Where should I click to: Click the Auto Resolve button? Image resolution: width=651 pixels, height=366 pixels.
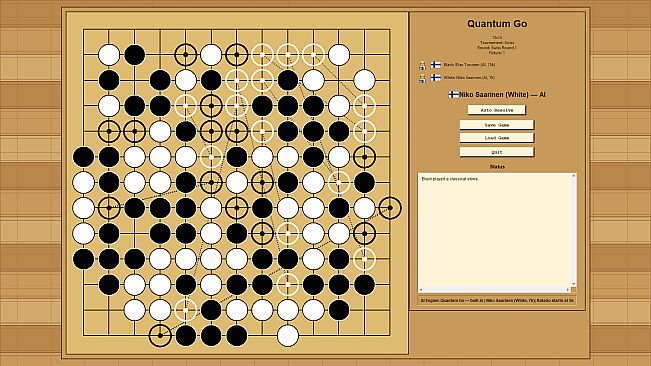point(497,110)
